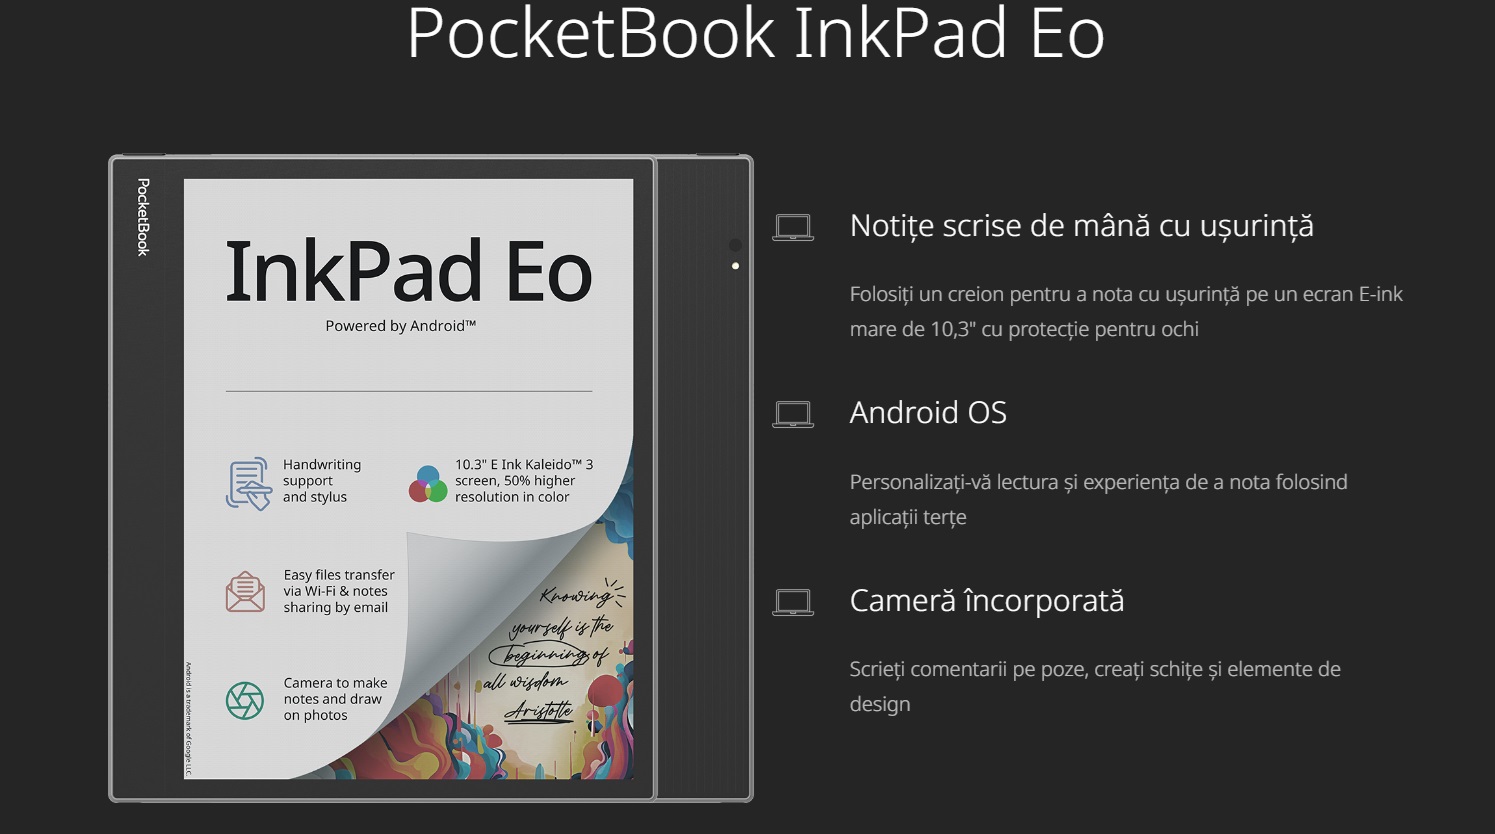Click the front camera lens on the device
The height and width of the screenshot is (834, 1495).
[735, 245]
